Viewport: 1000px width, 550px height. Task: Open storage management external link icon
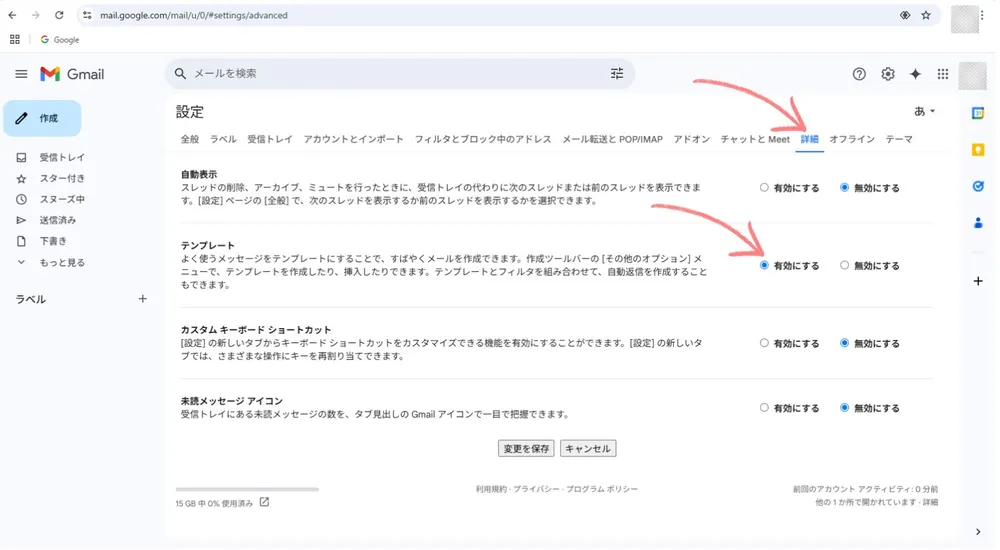pos(264,503)
